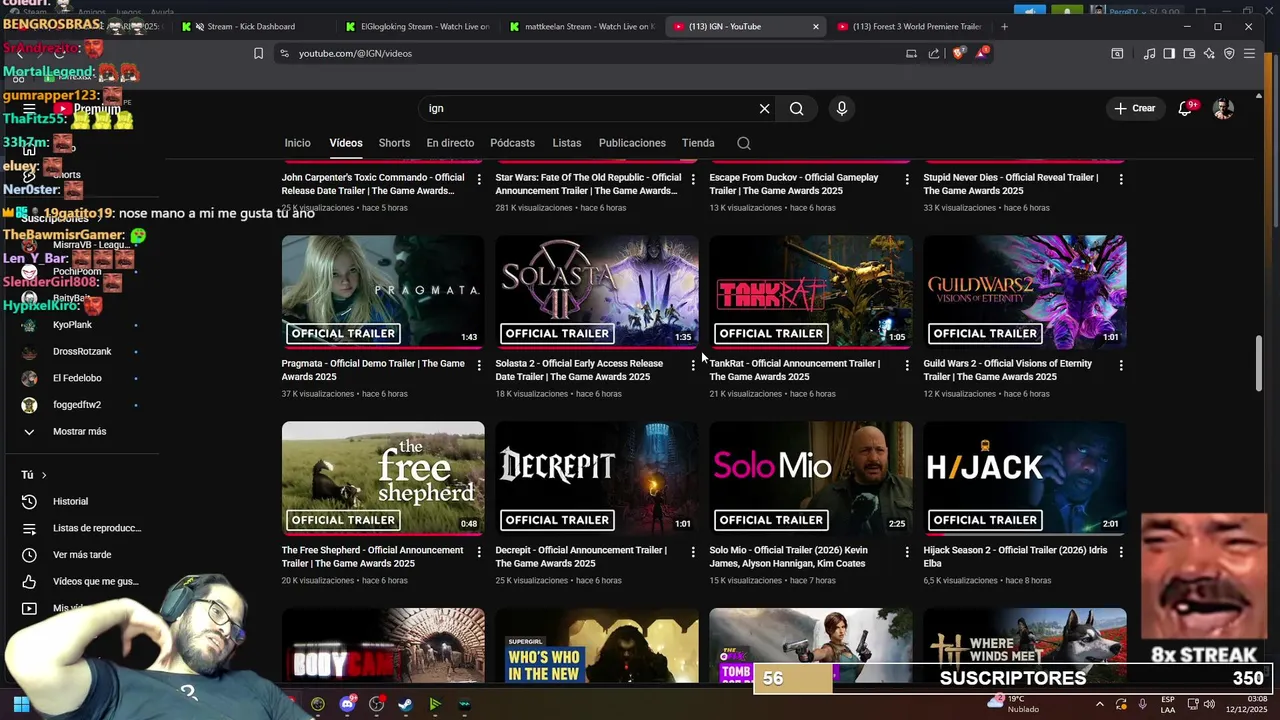Open the Tienda tab

(698, 143)
